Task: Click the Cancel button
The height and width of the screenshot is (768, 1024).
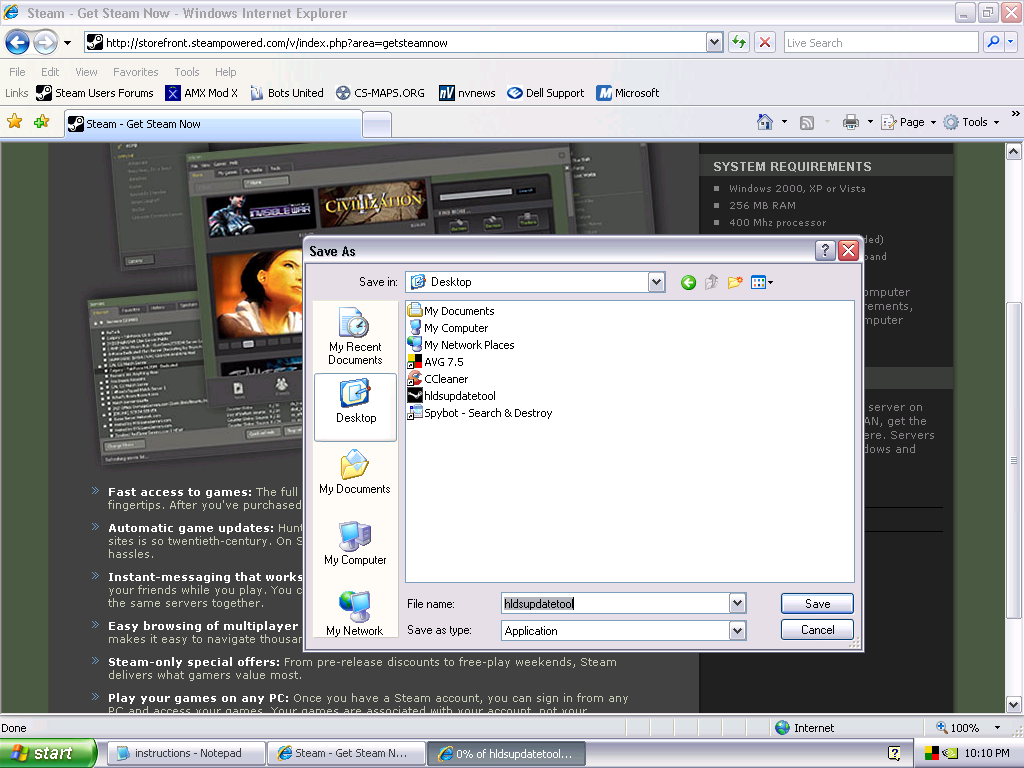Action: click(x=817, y=630)
